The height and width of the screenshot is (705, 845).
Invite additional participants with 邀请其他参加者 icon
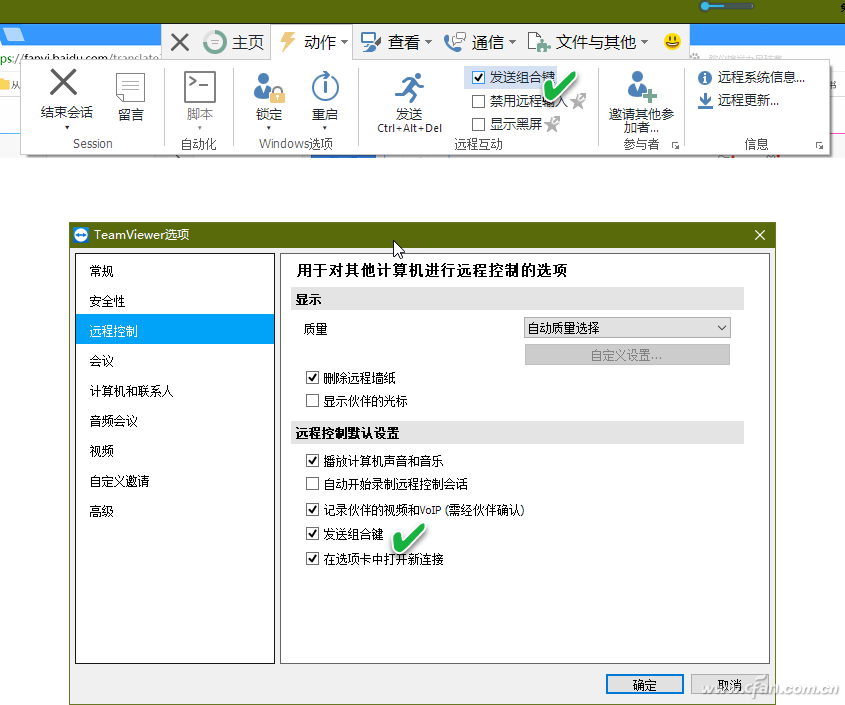[x=641, y=87]
